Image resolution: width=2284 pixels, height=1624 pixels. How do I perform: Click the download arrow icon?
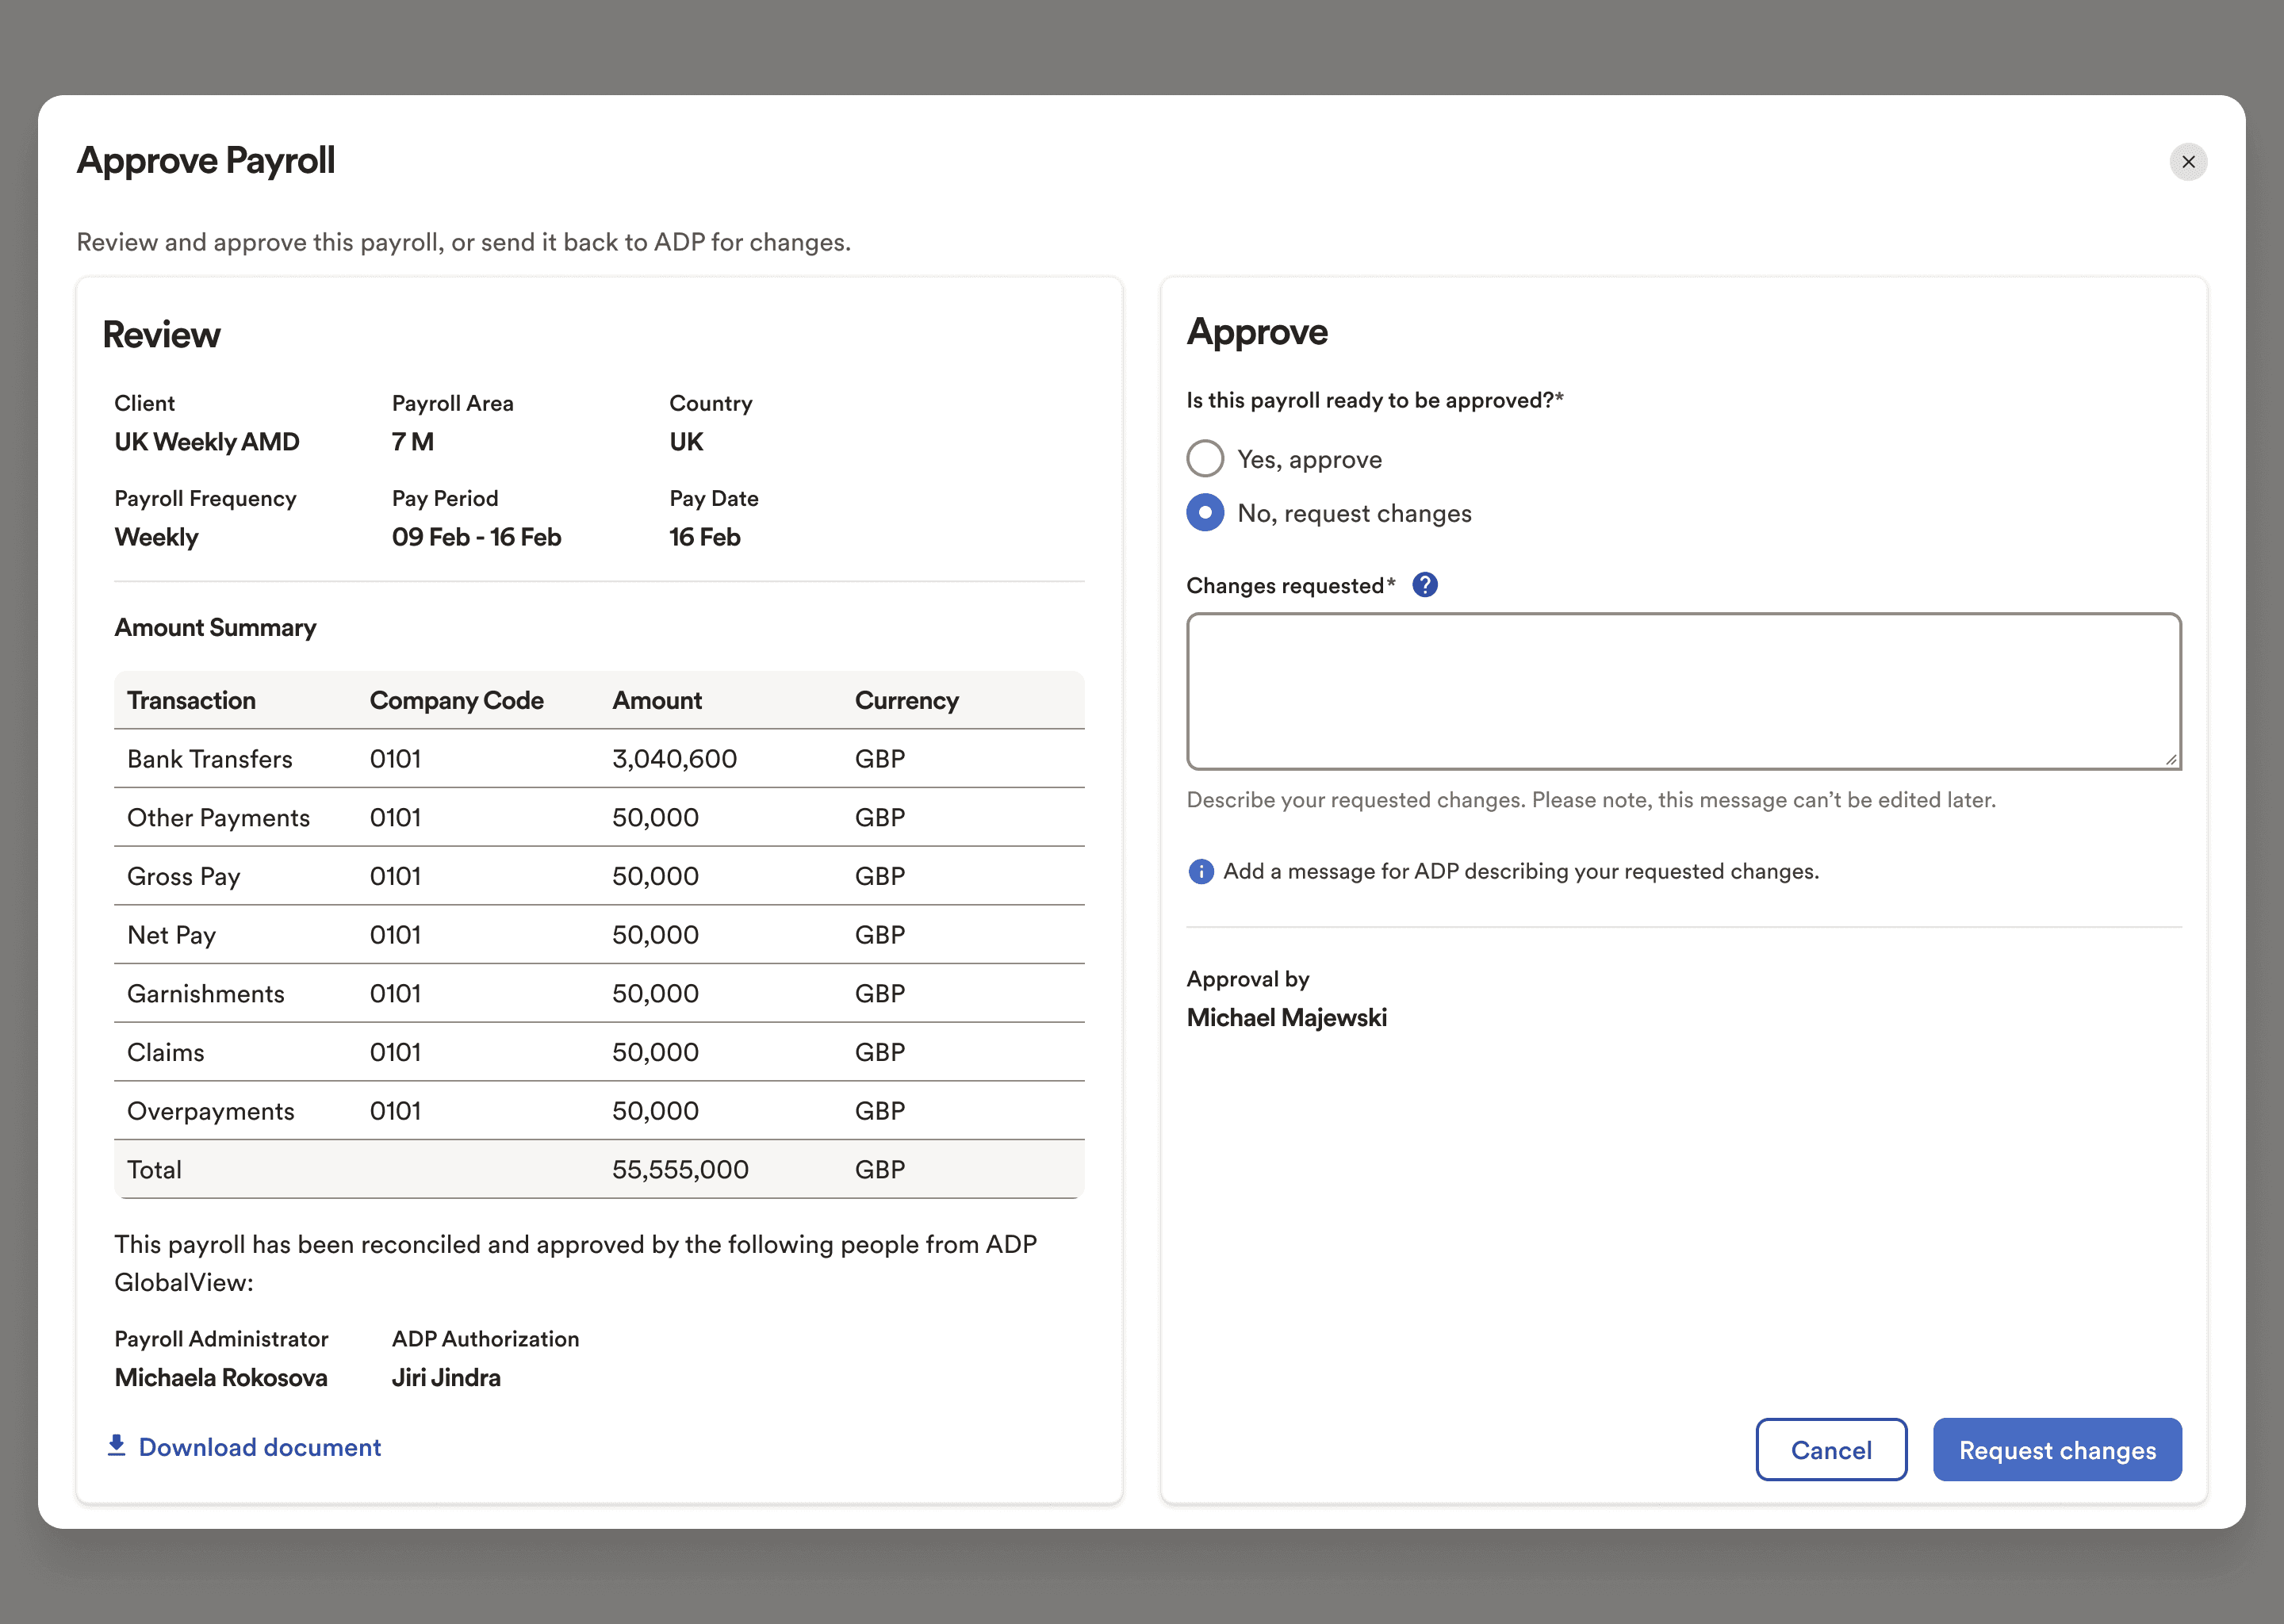coord(117,1446)
